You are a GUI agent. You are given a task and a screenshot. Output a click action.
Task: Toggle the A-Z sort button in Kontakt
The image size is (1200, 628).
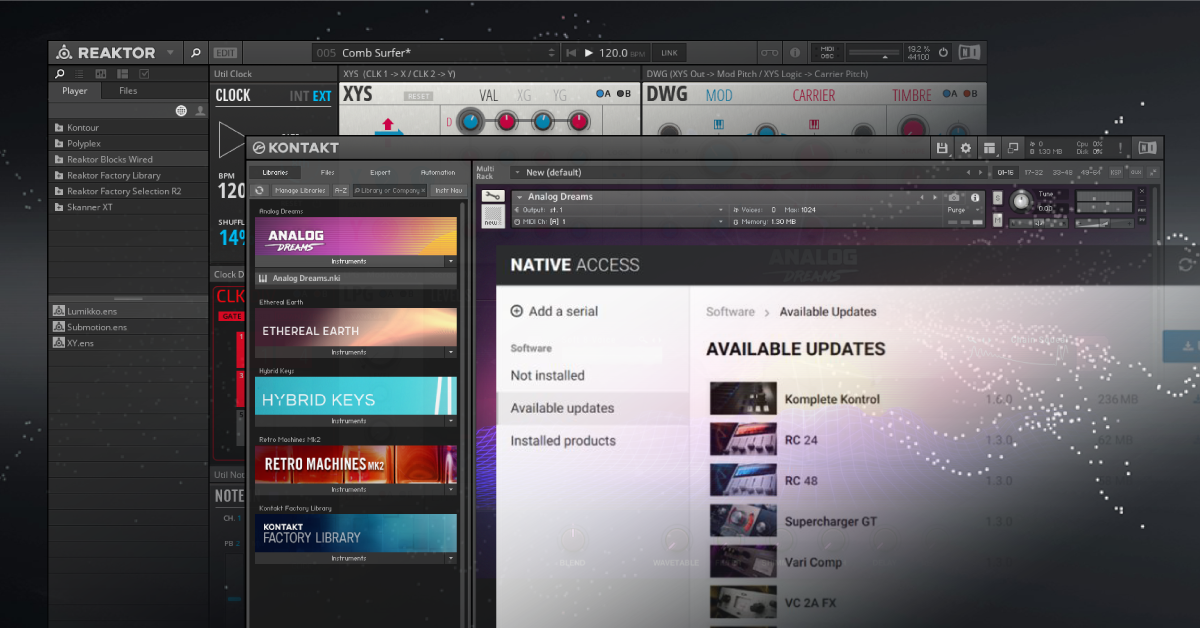pyautogui.click(x=341, y=190)
